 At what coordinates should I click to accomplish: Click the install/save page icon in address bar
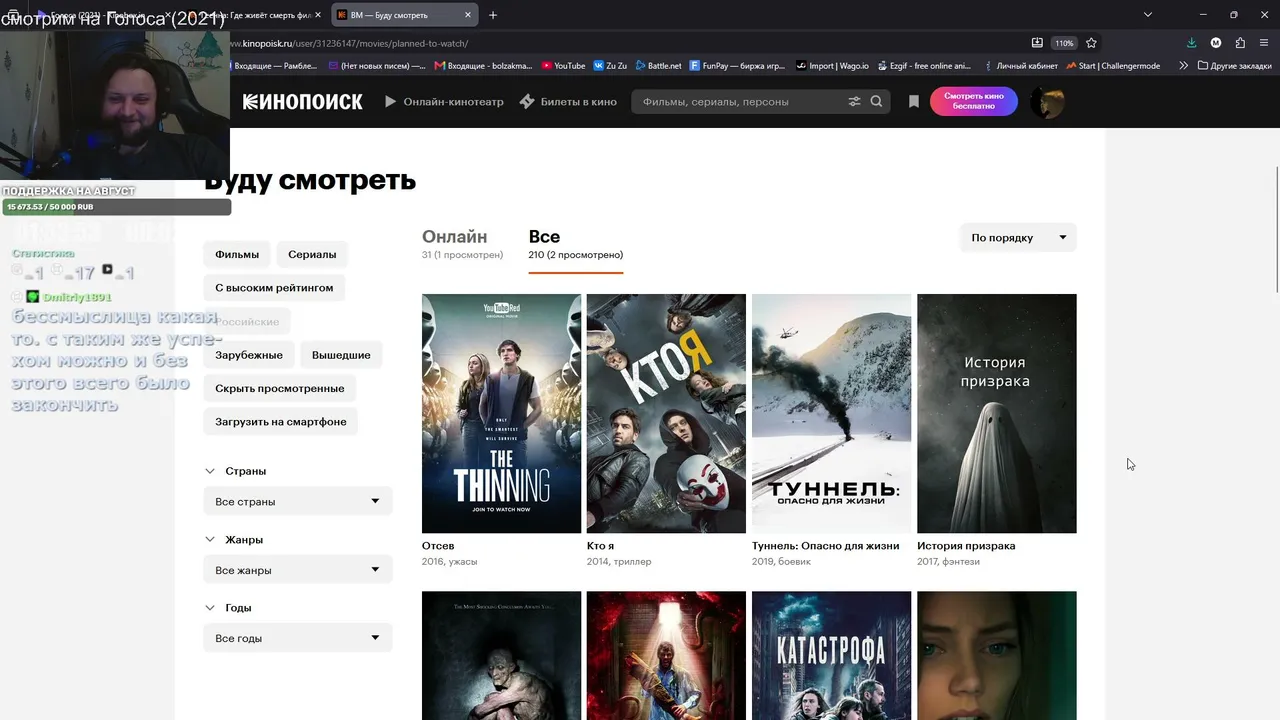point(1037,43)
